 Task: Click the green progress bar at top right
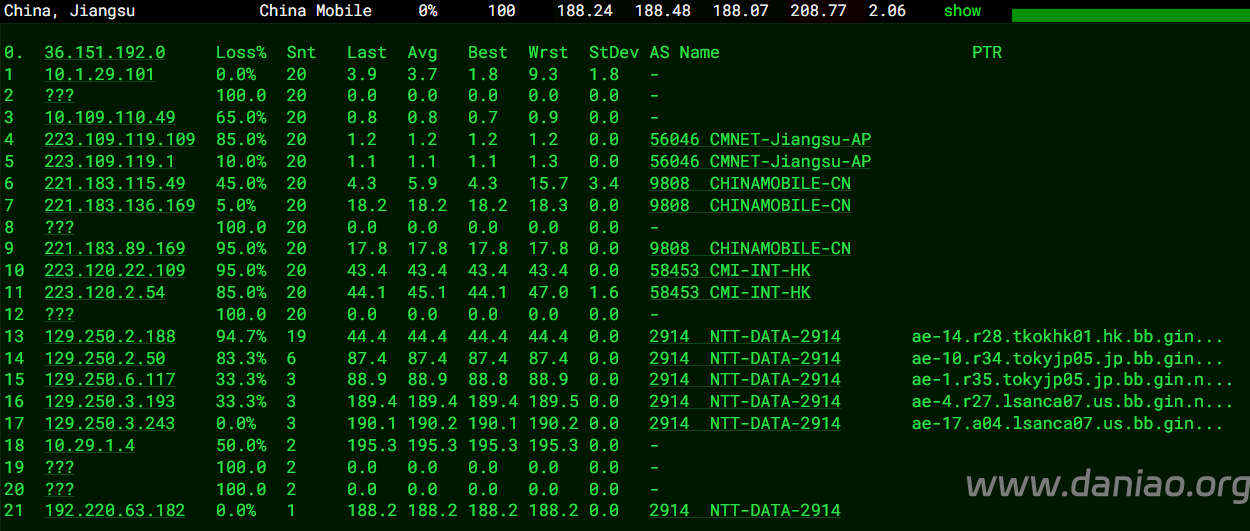click(1130, 15)
